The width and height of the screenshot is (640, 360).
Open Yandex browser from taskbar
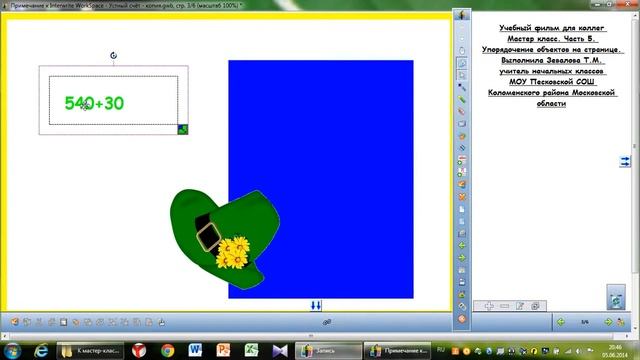139,351
